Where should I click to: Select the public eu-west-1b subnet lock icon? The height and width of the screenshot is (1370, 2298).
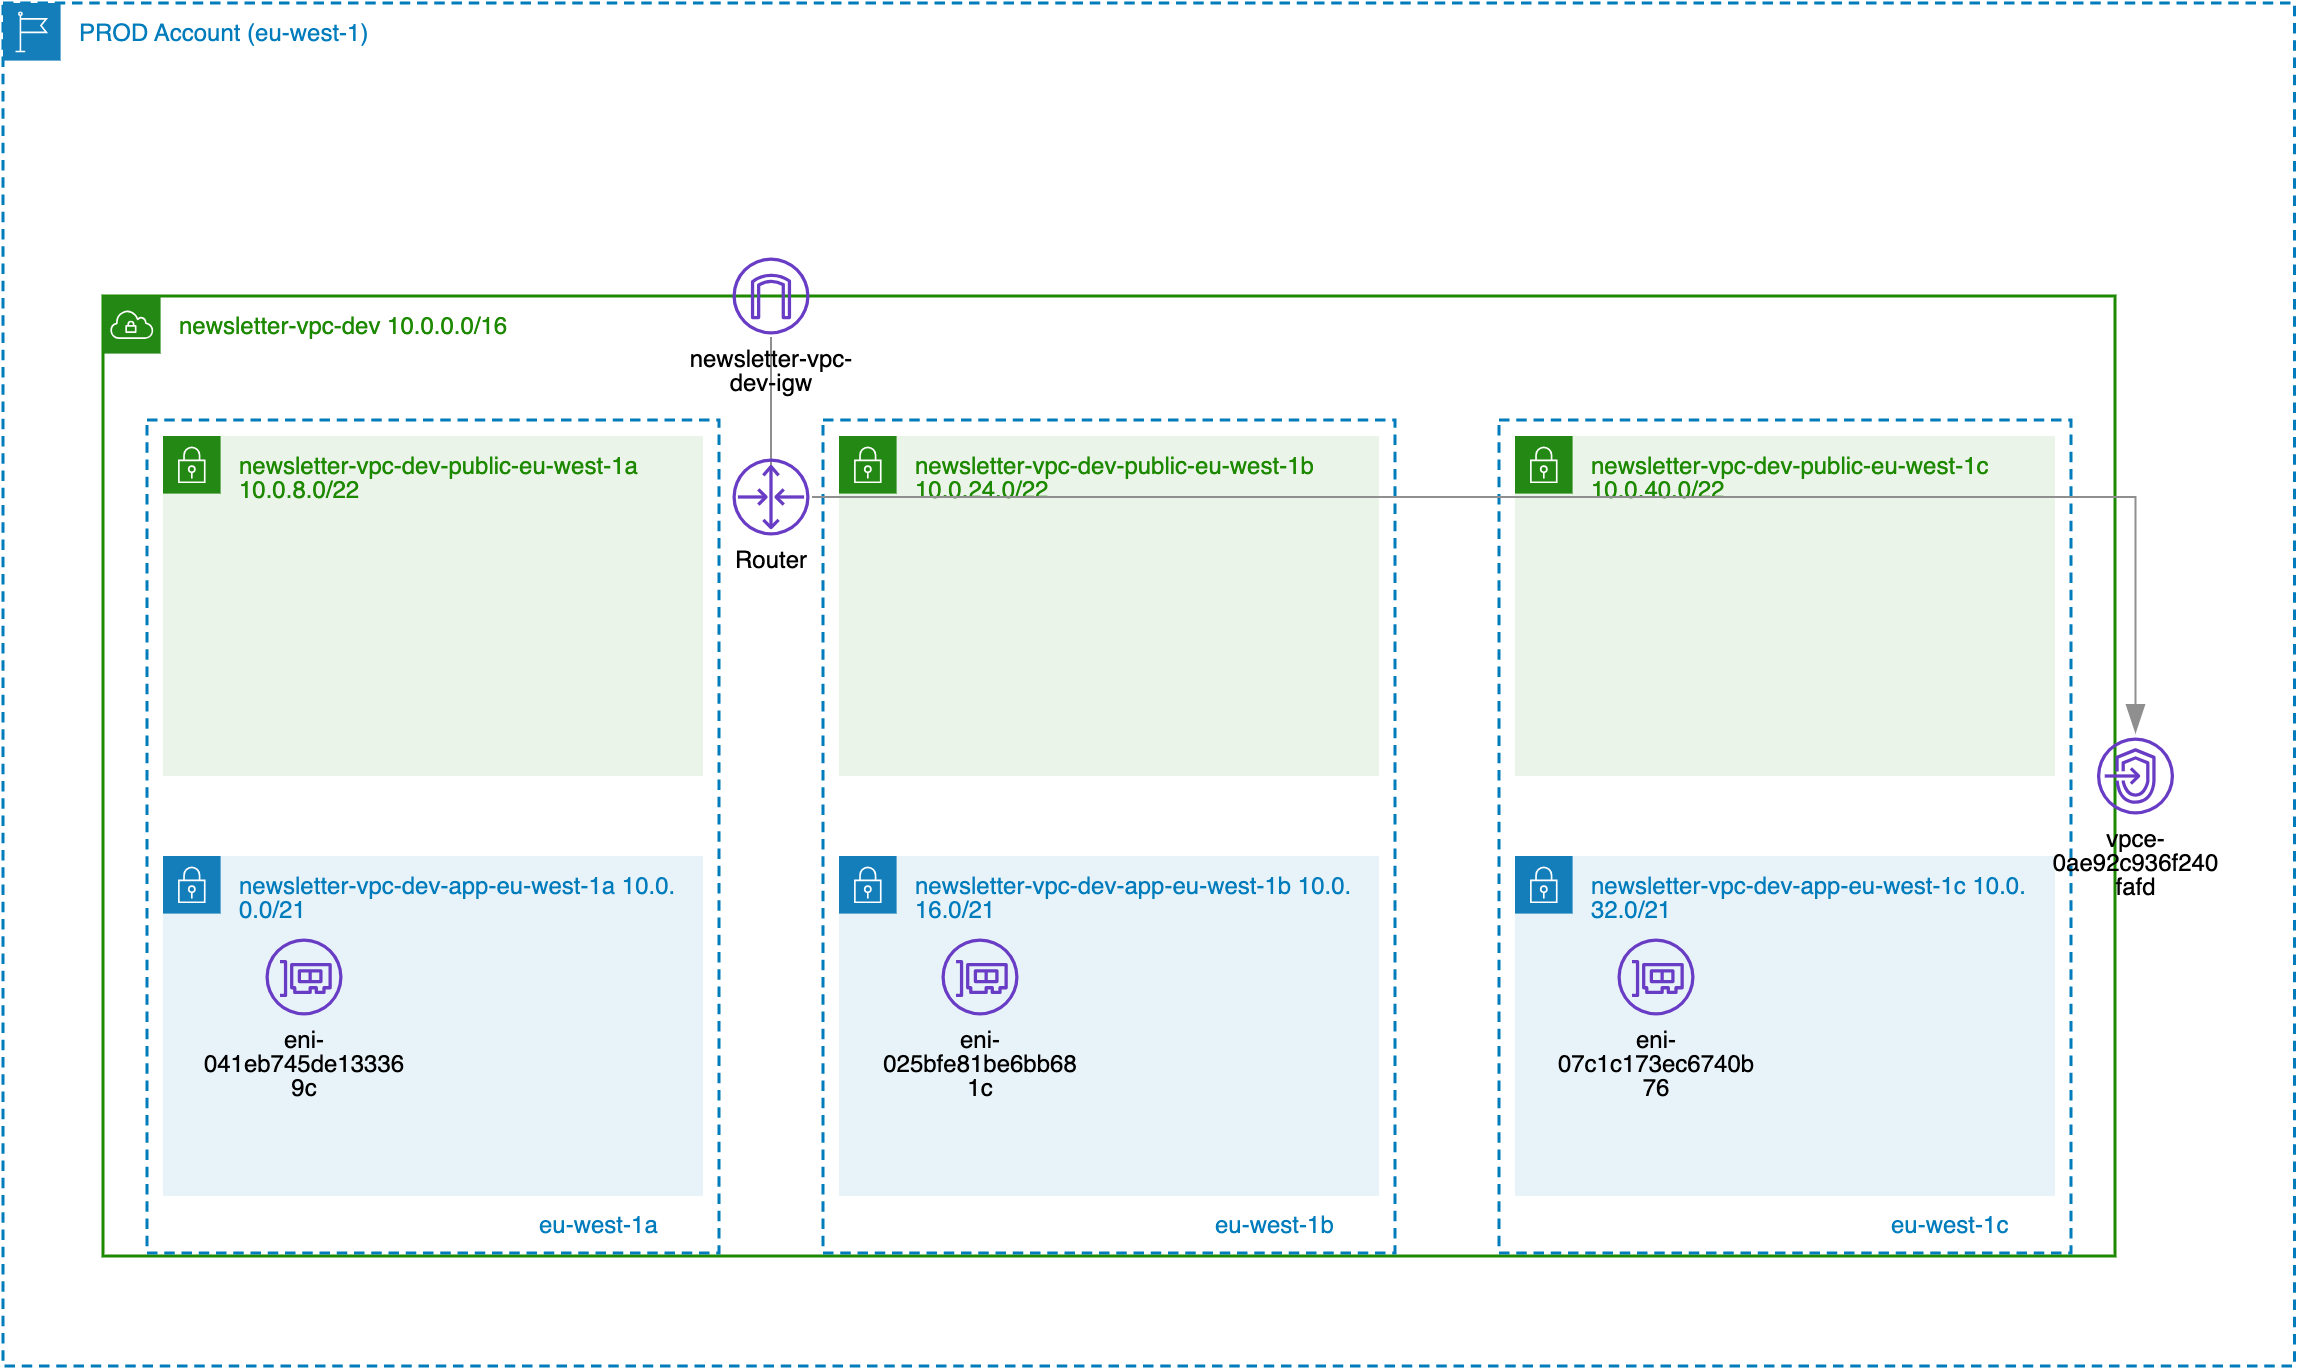pyautogui.click(x=868, y=465)
